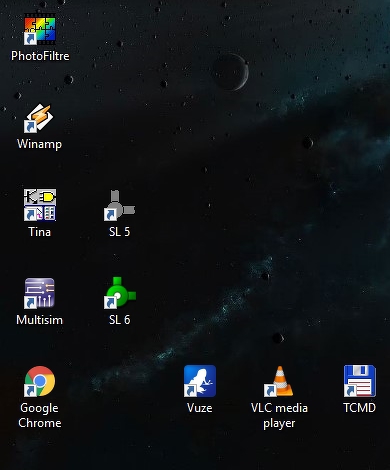This screenshot has width=390, height=470.
Task: Click the SL 5 text label
Action: (x=119, y=232)
